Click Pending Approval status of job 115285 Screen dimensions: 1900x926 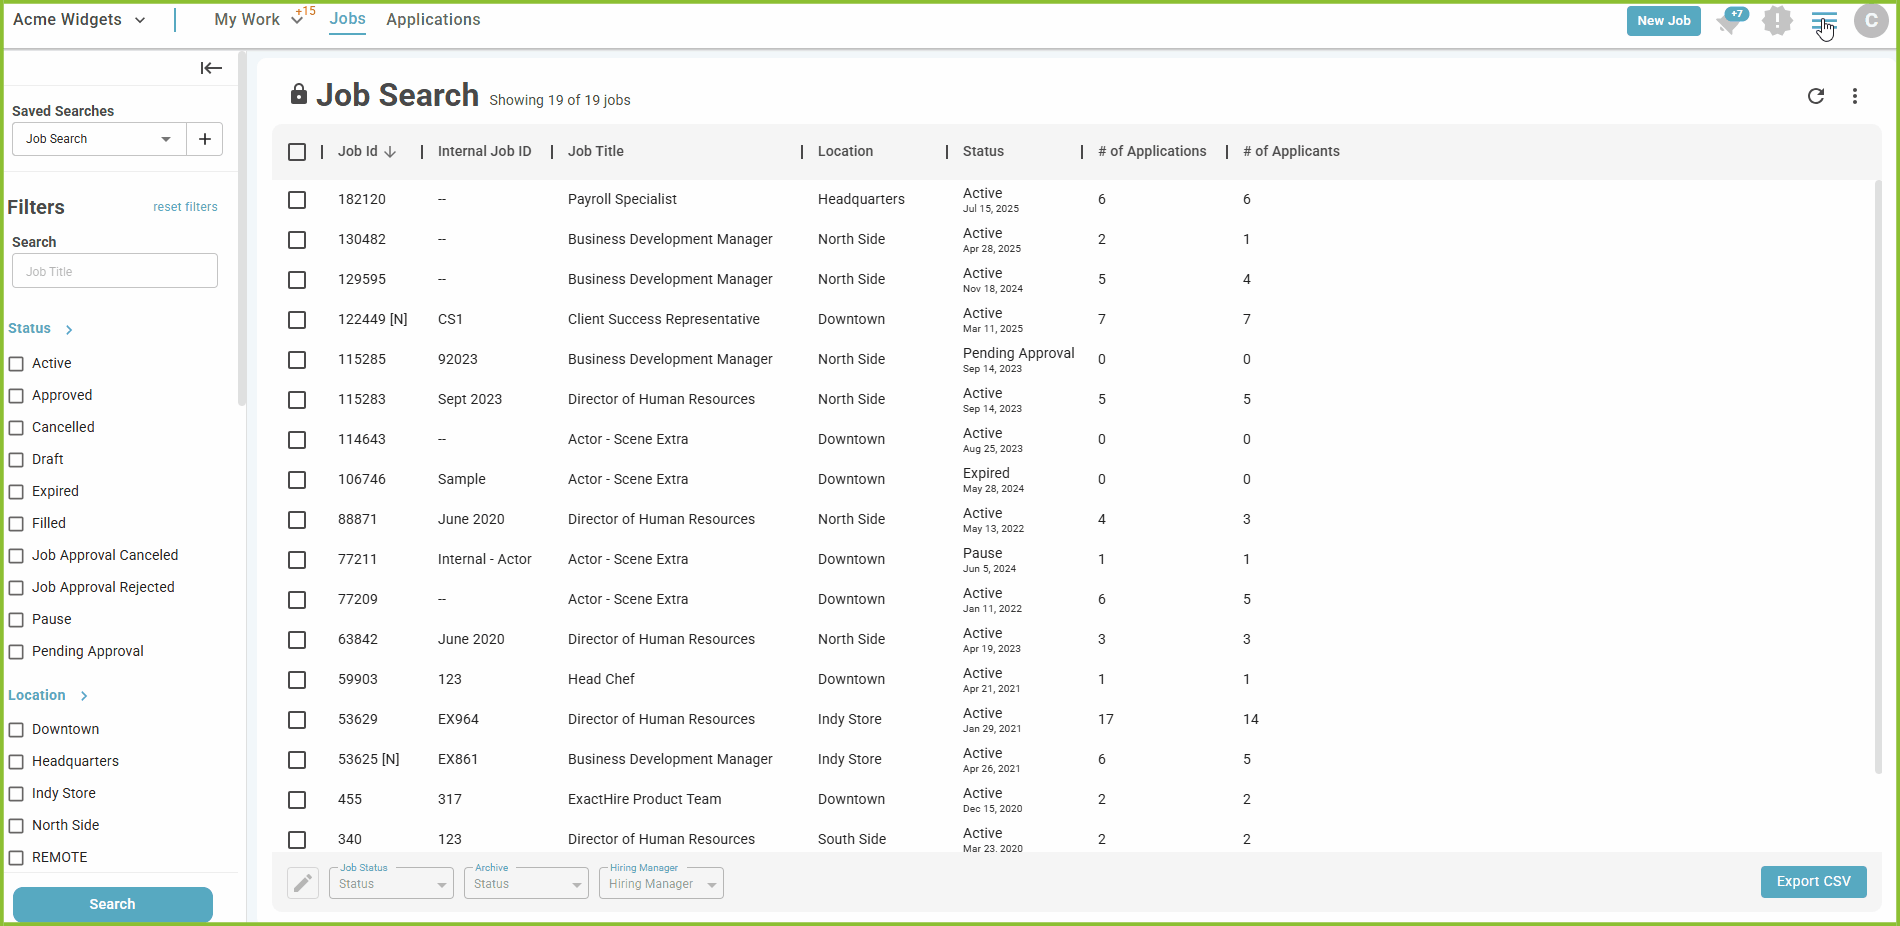[1018, 353]
